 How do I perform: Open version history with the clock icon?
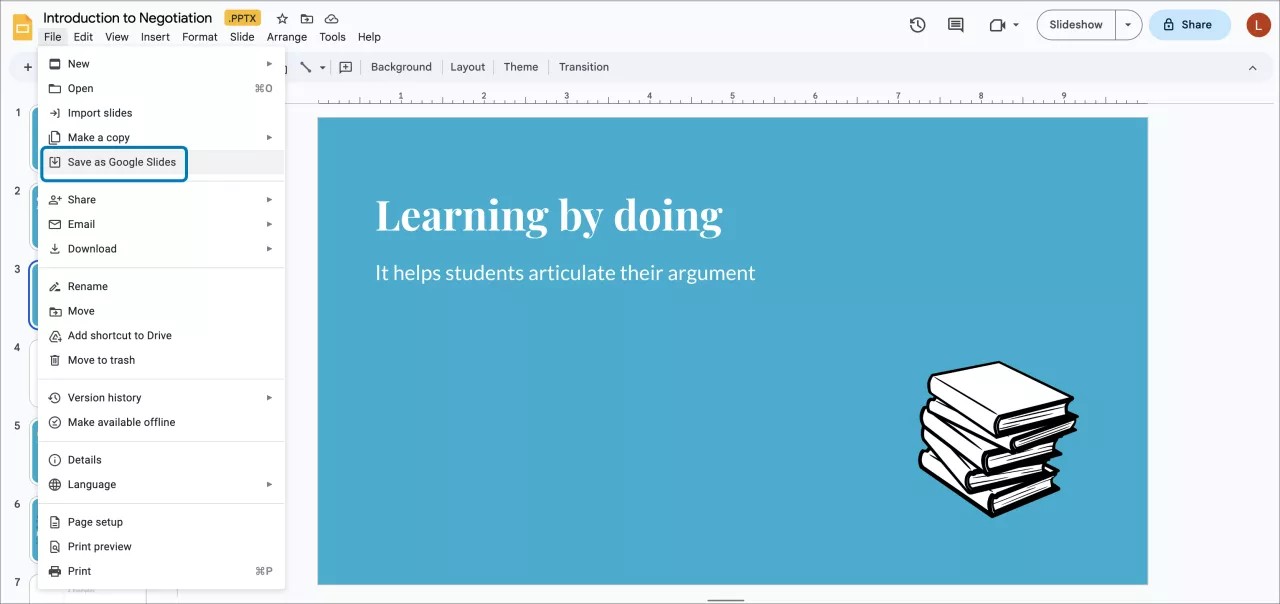[x=917, y=25]
